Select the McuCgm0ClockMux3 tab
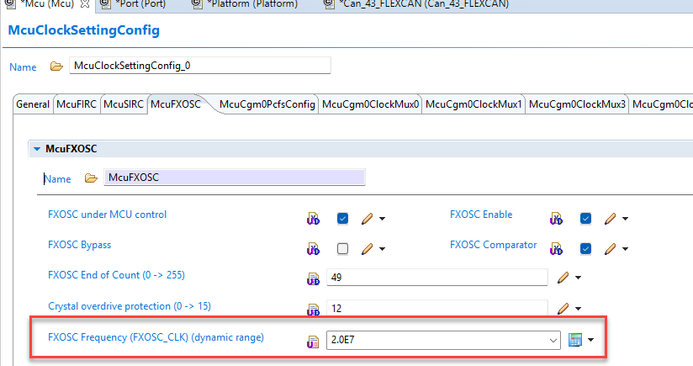693x366 pixels. pyautogui.click(x=577, y=104)
